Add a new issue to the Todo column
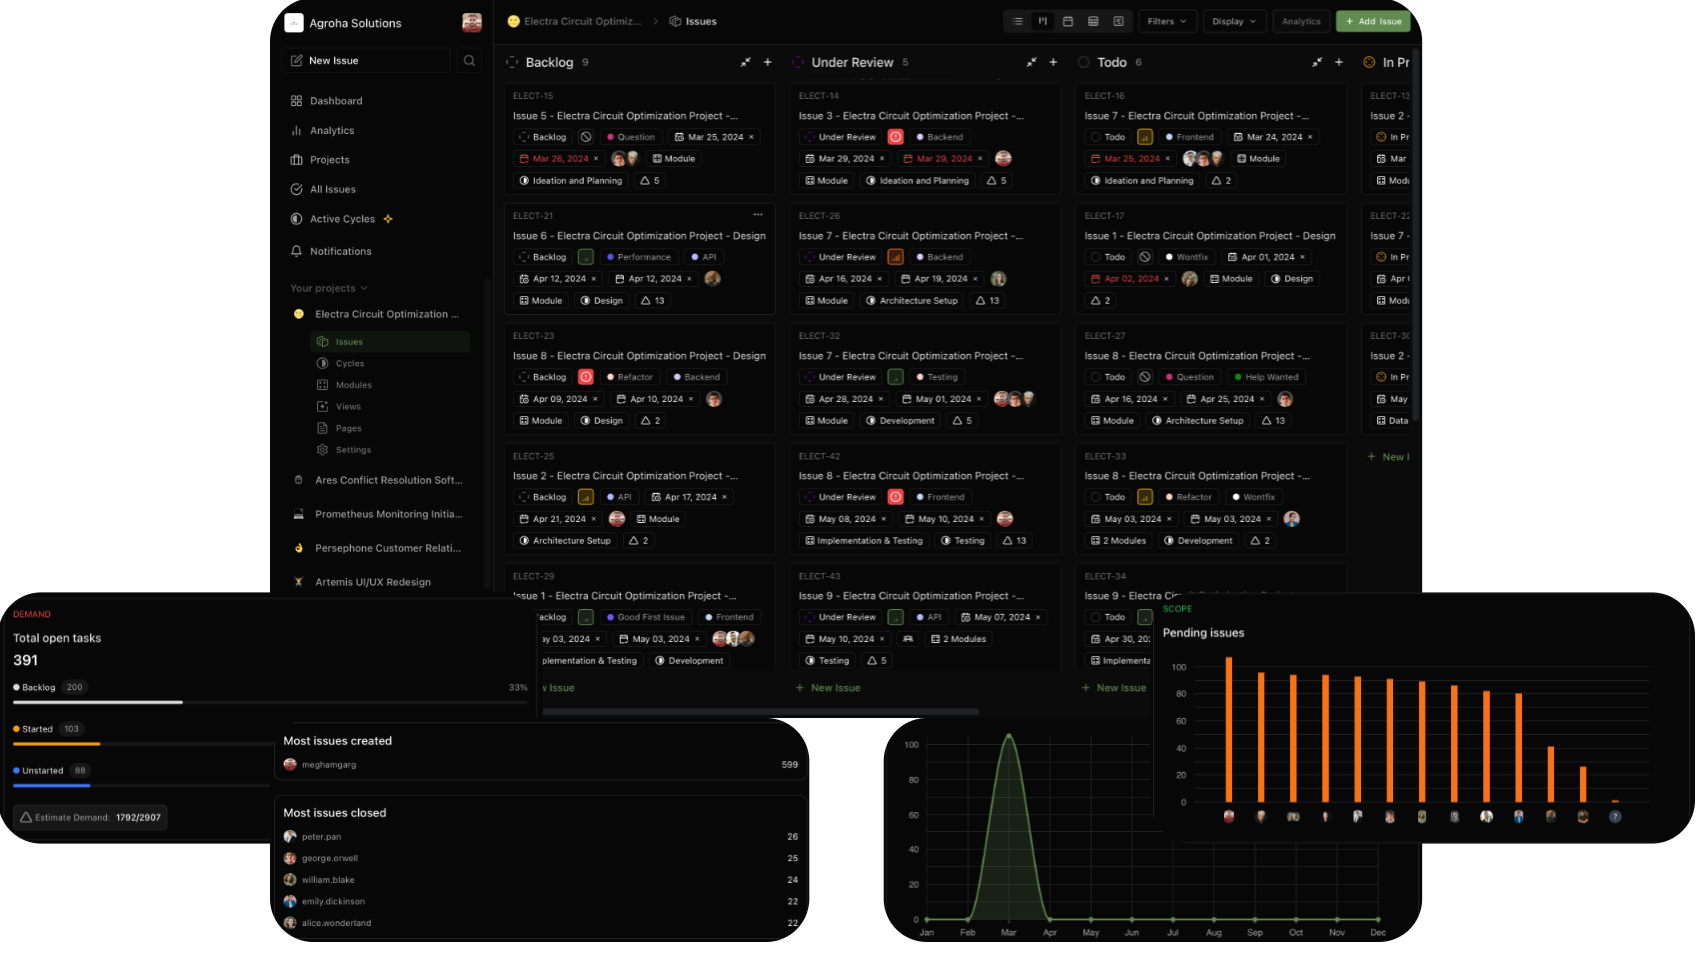This screenshot has height=953, width=1701. pyautogui.click(x=1339, y=62)
